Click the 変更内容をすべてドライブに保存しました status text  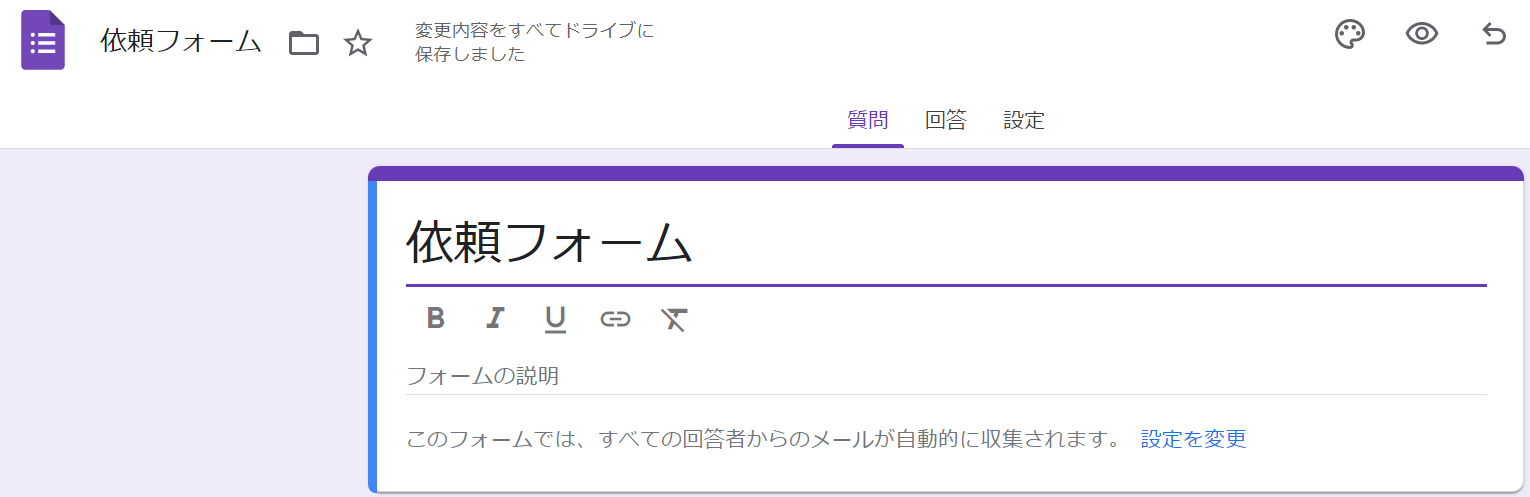535,42
